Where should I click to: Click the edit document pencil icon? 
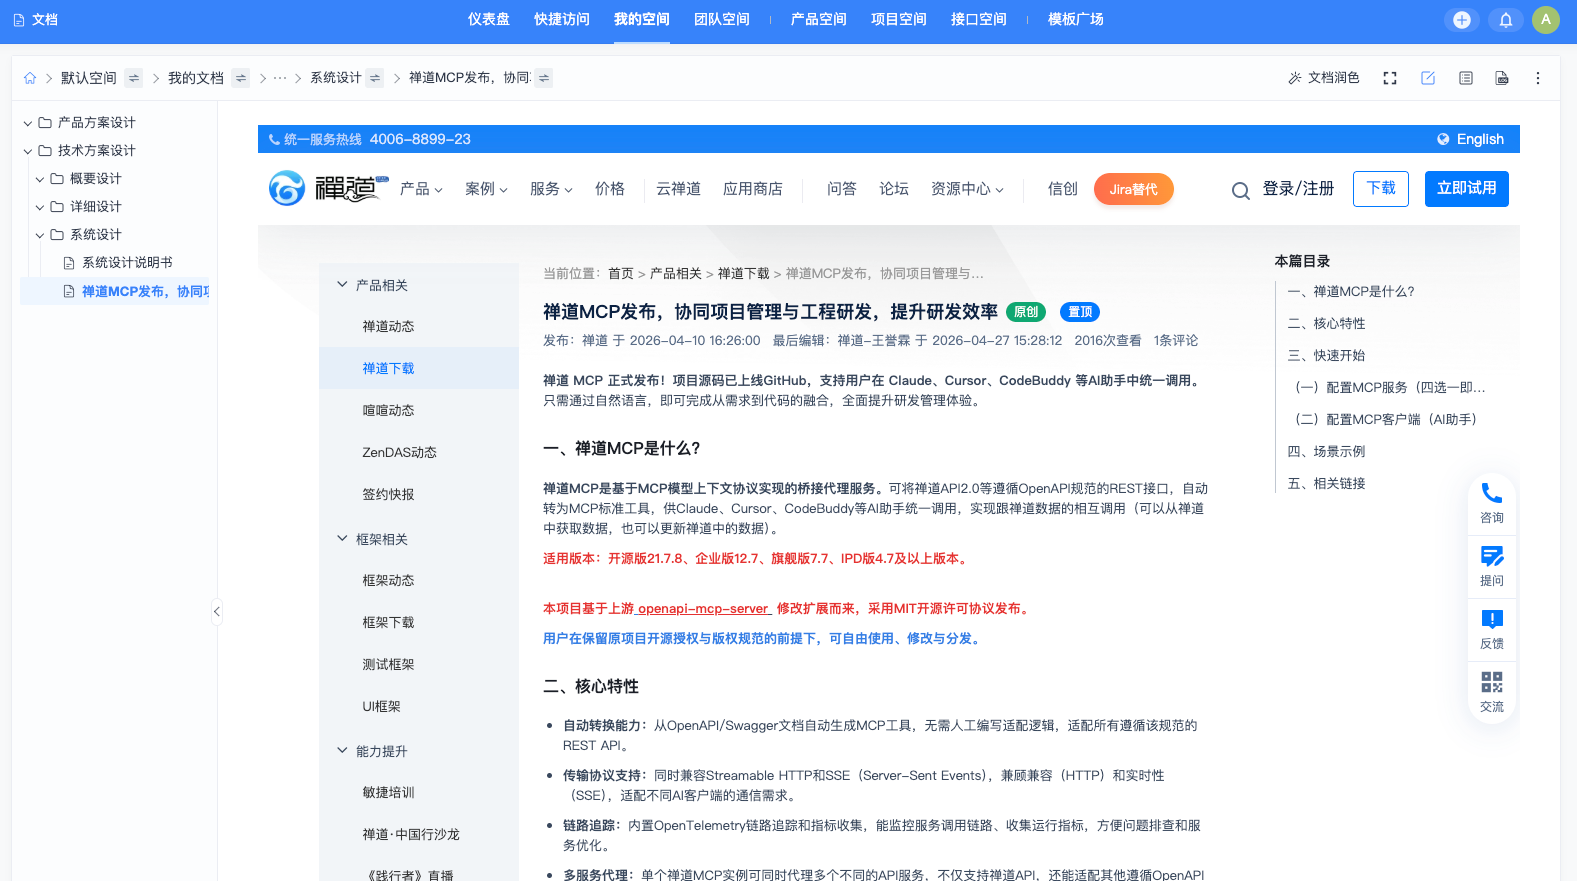click(x=1428, y=78)
